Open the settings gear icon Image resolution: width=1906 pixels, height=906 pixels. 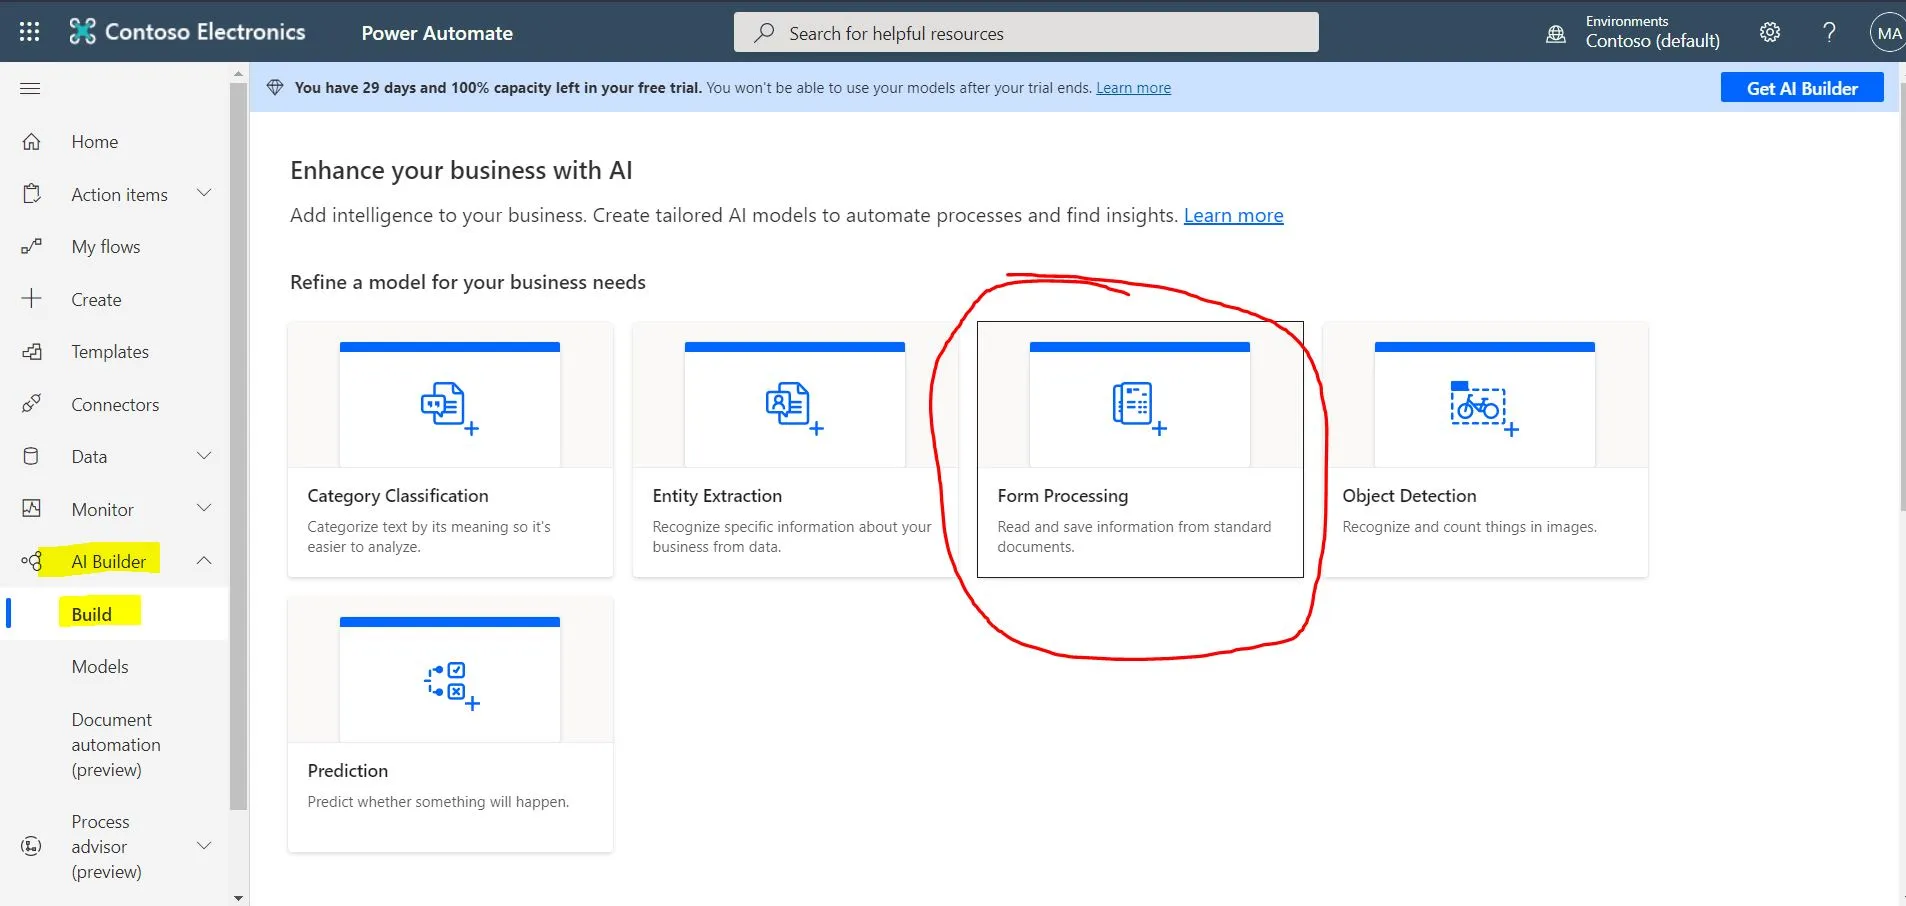1769,32
